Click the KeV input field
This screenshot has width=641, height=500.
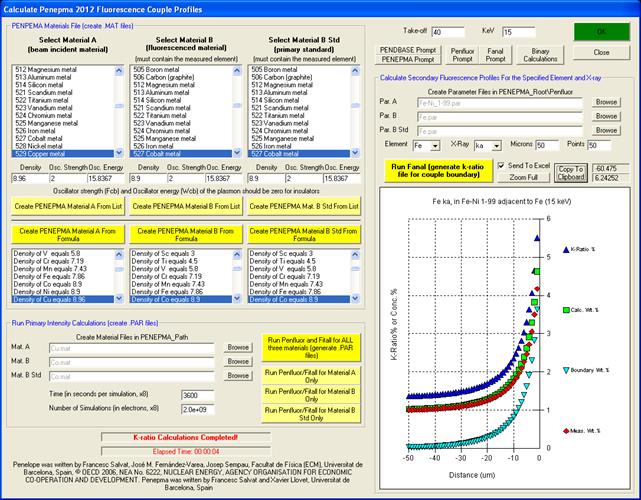pyautogui.click(x=519, y=32)
